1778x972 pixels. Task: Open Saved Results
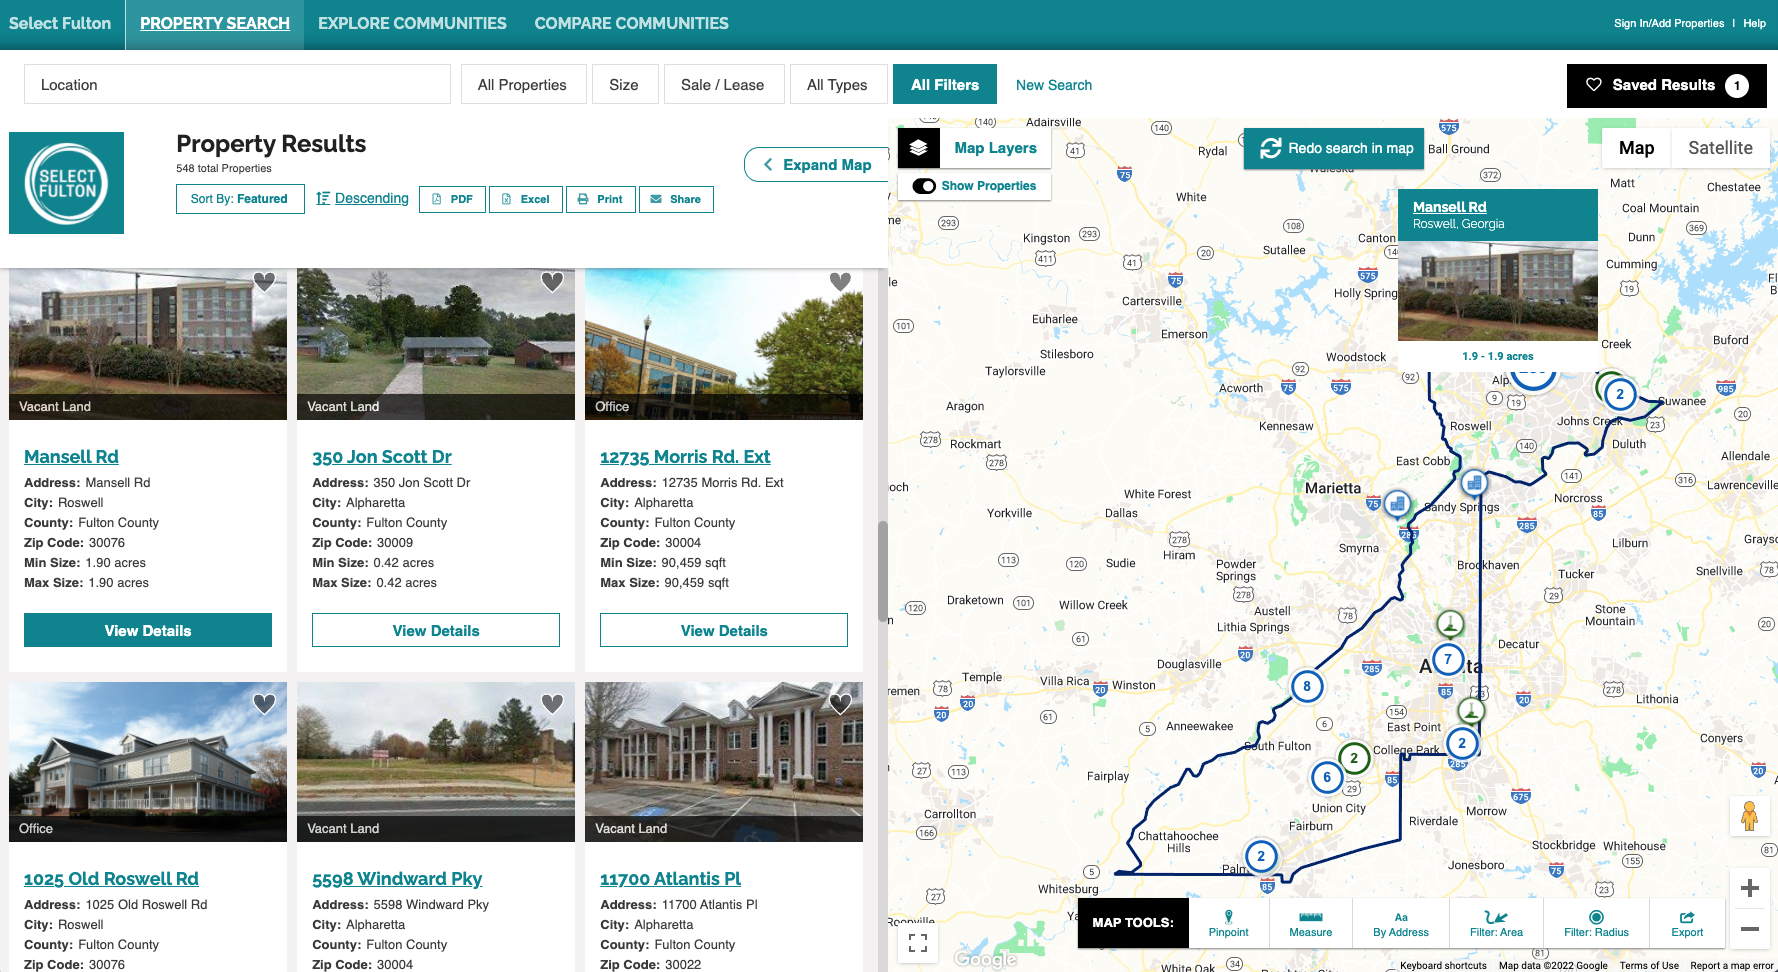[x=1666, y=85]
